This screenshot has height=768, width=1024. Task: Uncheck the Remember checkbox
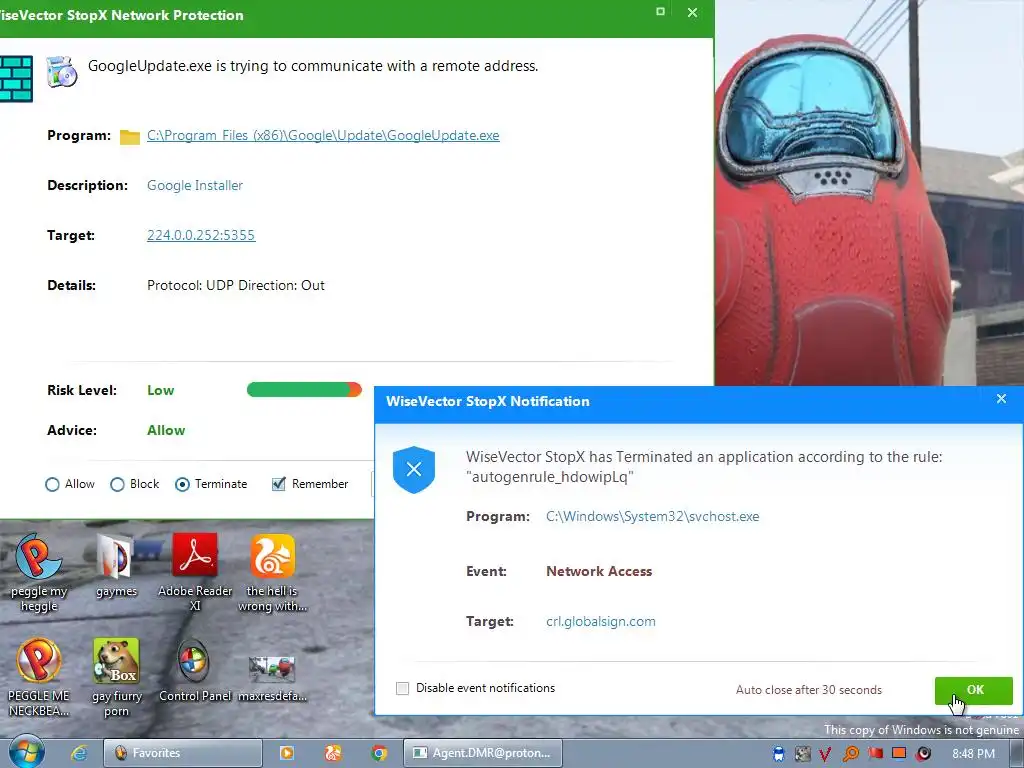(278, 484)
